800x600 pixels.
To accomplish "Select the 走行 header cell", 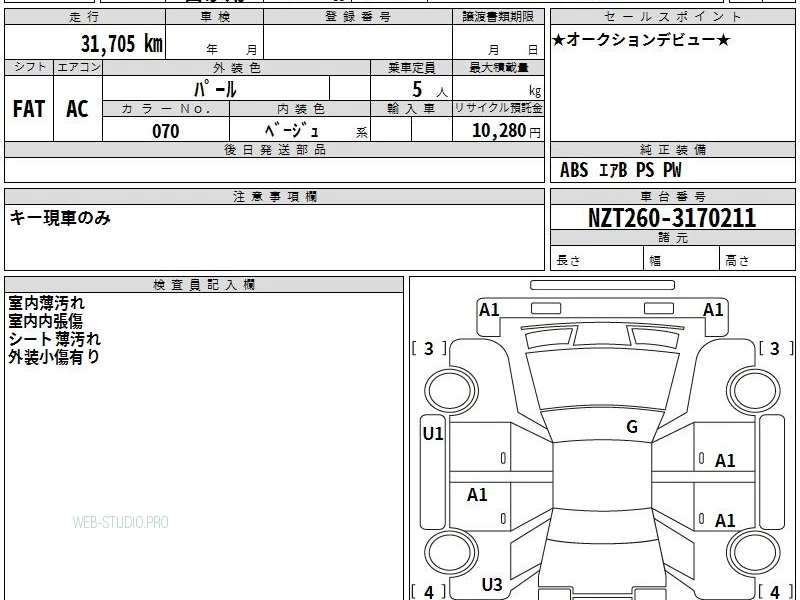I will pos(85,17).
